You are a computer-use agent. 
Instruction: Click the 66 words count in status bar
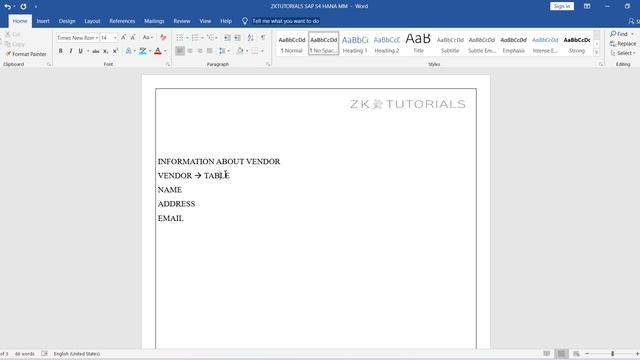point(24,353)
